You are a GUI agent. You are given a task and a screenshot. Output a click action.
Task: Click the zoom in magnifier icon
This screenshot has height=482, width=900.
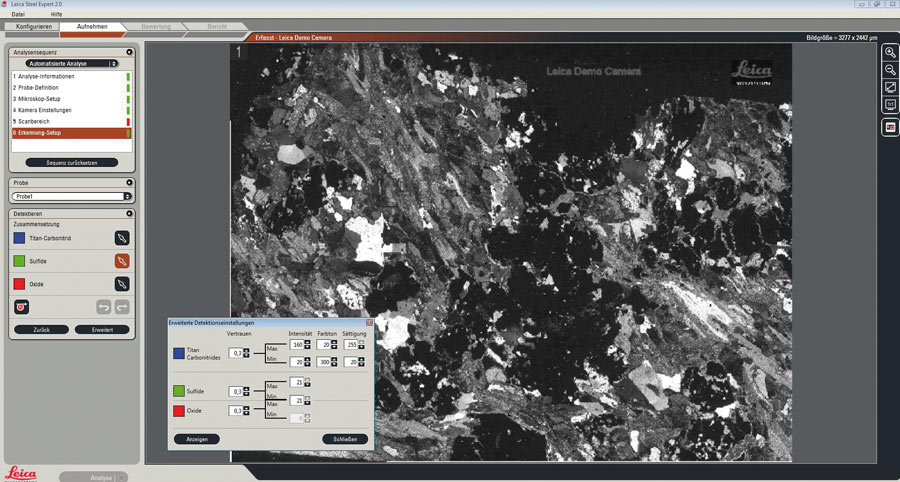tap(890, 52)
